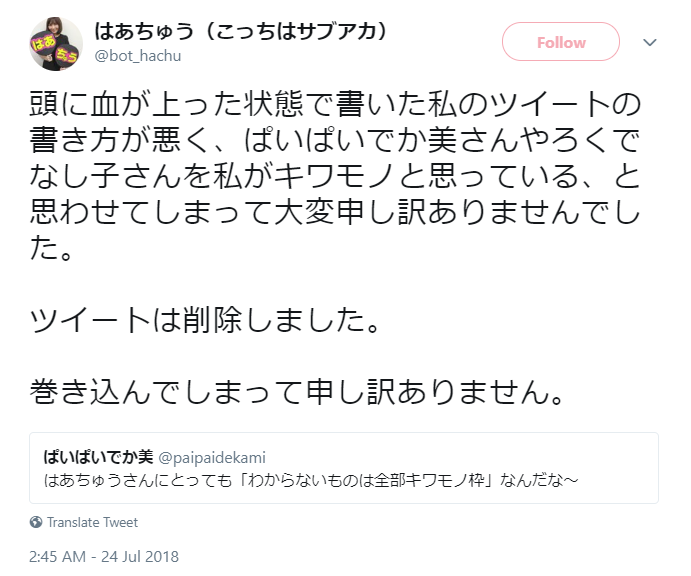
Task: Open the @bot_hachu handle link
Action: pos(138,56)
